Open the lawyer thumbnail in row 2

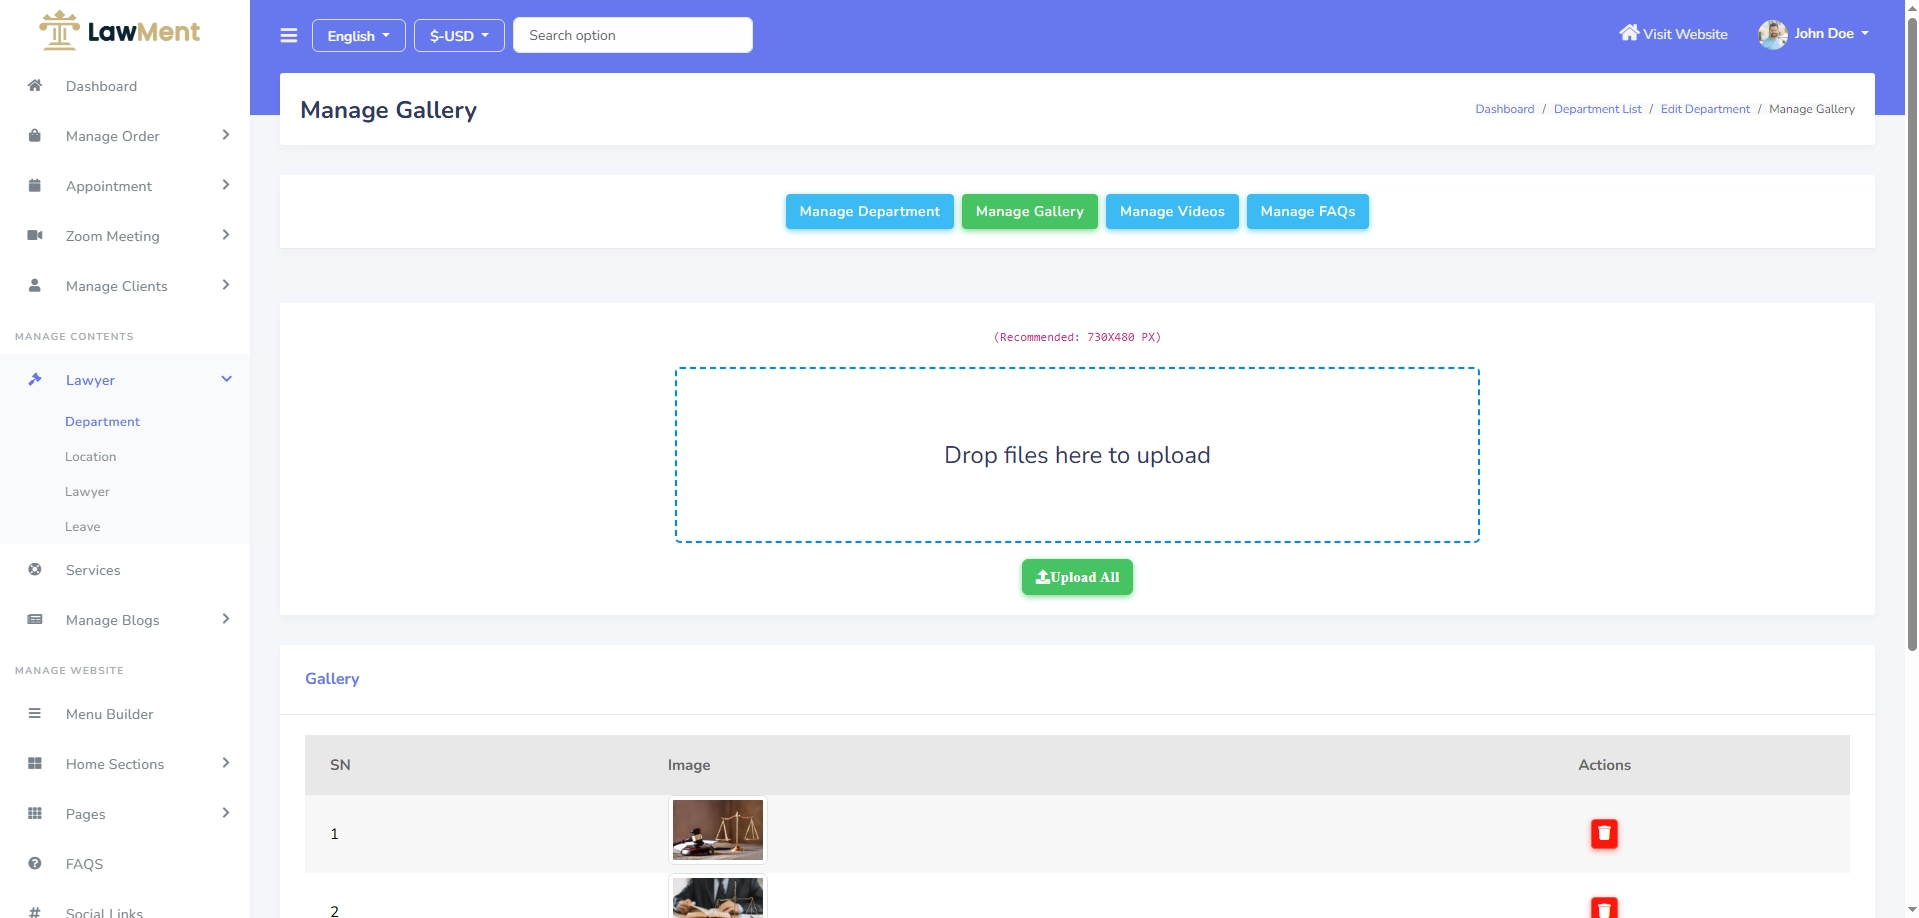718,897
